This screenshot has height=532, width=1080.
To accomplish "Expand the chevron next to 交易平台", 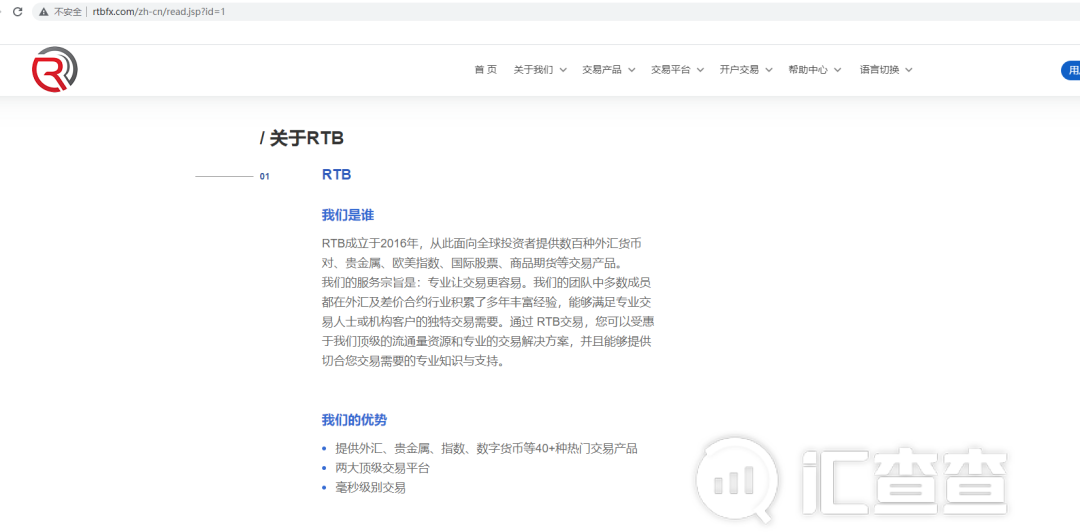I will click(x=700, y=70).
